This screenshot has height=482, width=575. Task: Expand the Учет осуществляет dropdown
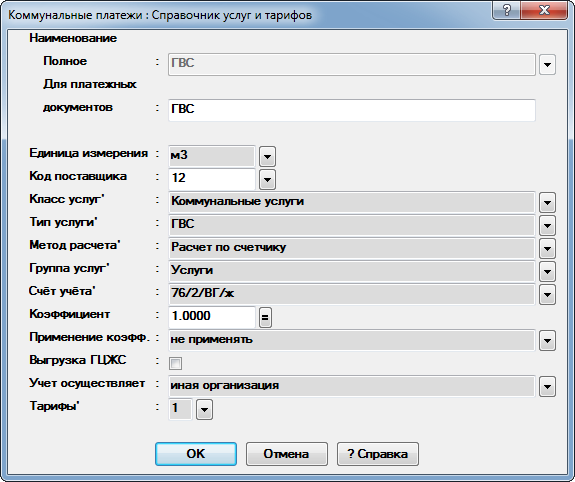pos(547,387)
